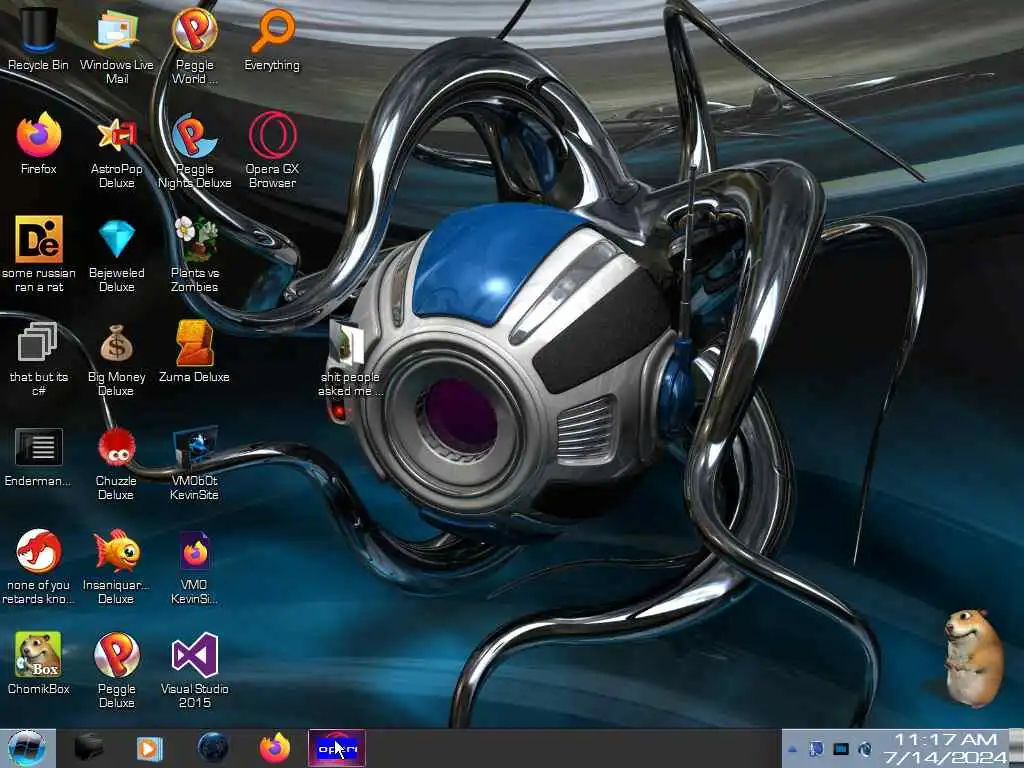Screen dimensions: 1024x768
Task: Open the ChomikBox desktop shortcut
Action: tap(39, 663)
